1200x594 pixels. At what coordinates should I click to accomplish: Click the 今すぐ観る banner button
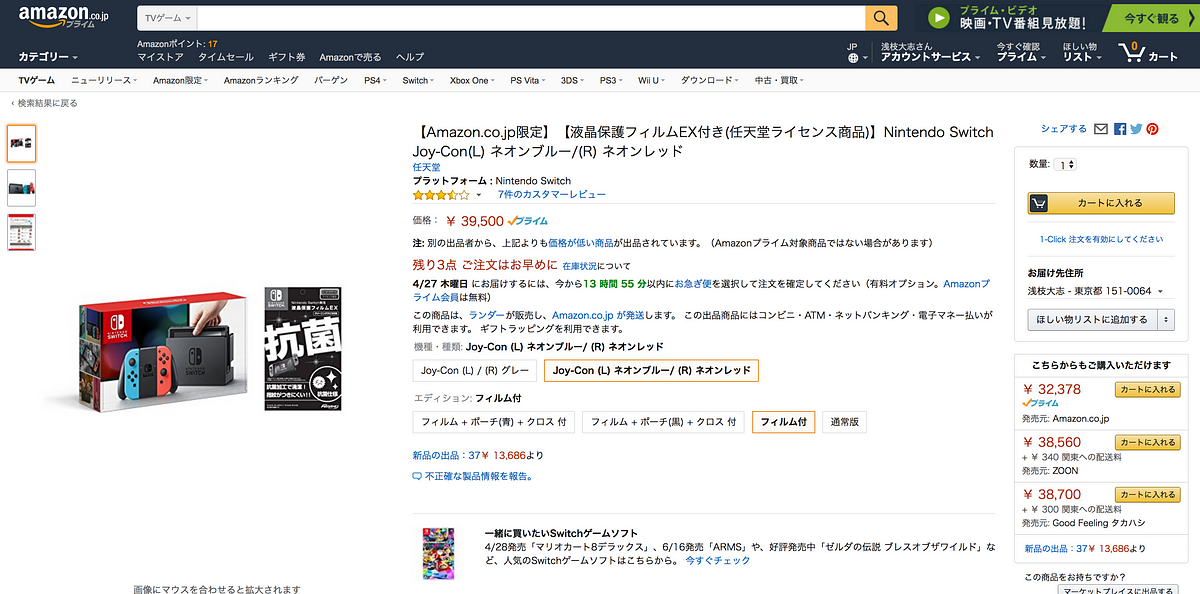[1150, 18]
